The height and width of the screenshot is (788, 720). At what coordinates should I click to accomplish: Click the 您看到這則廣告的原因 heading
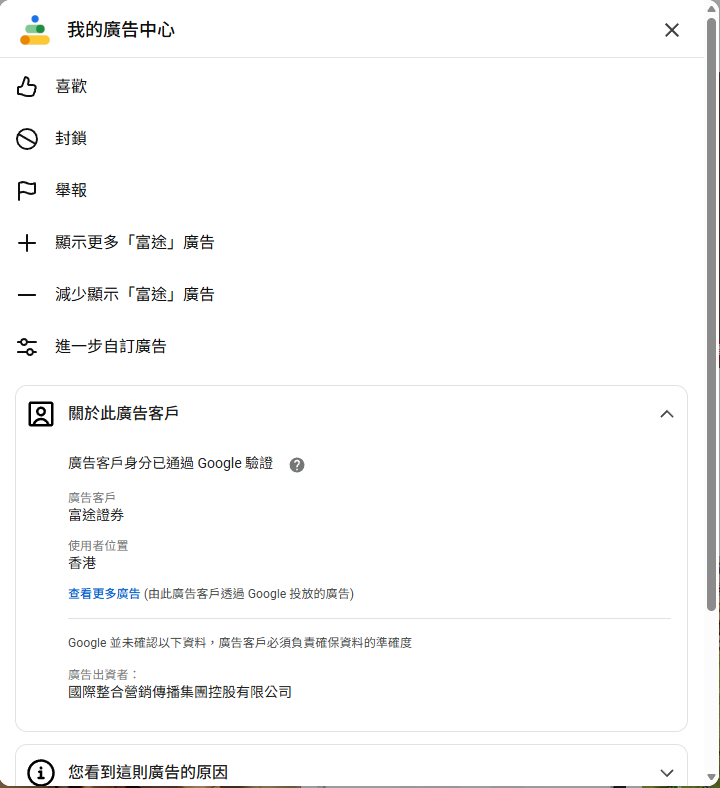click(x=148, y=772)
